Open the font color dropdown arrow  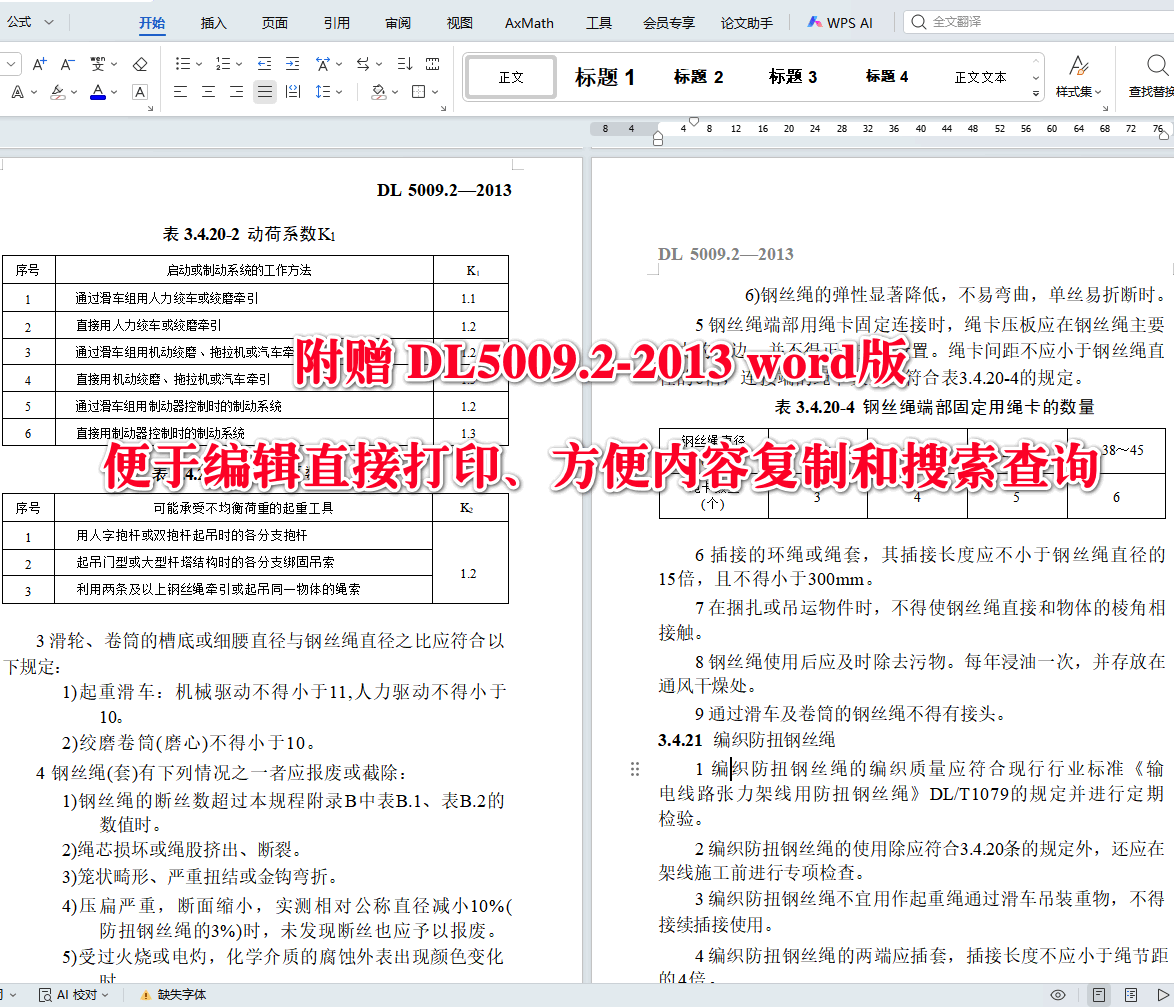(x=115, y=93)
